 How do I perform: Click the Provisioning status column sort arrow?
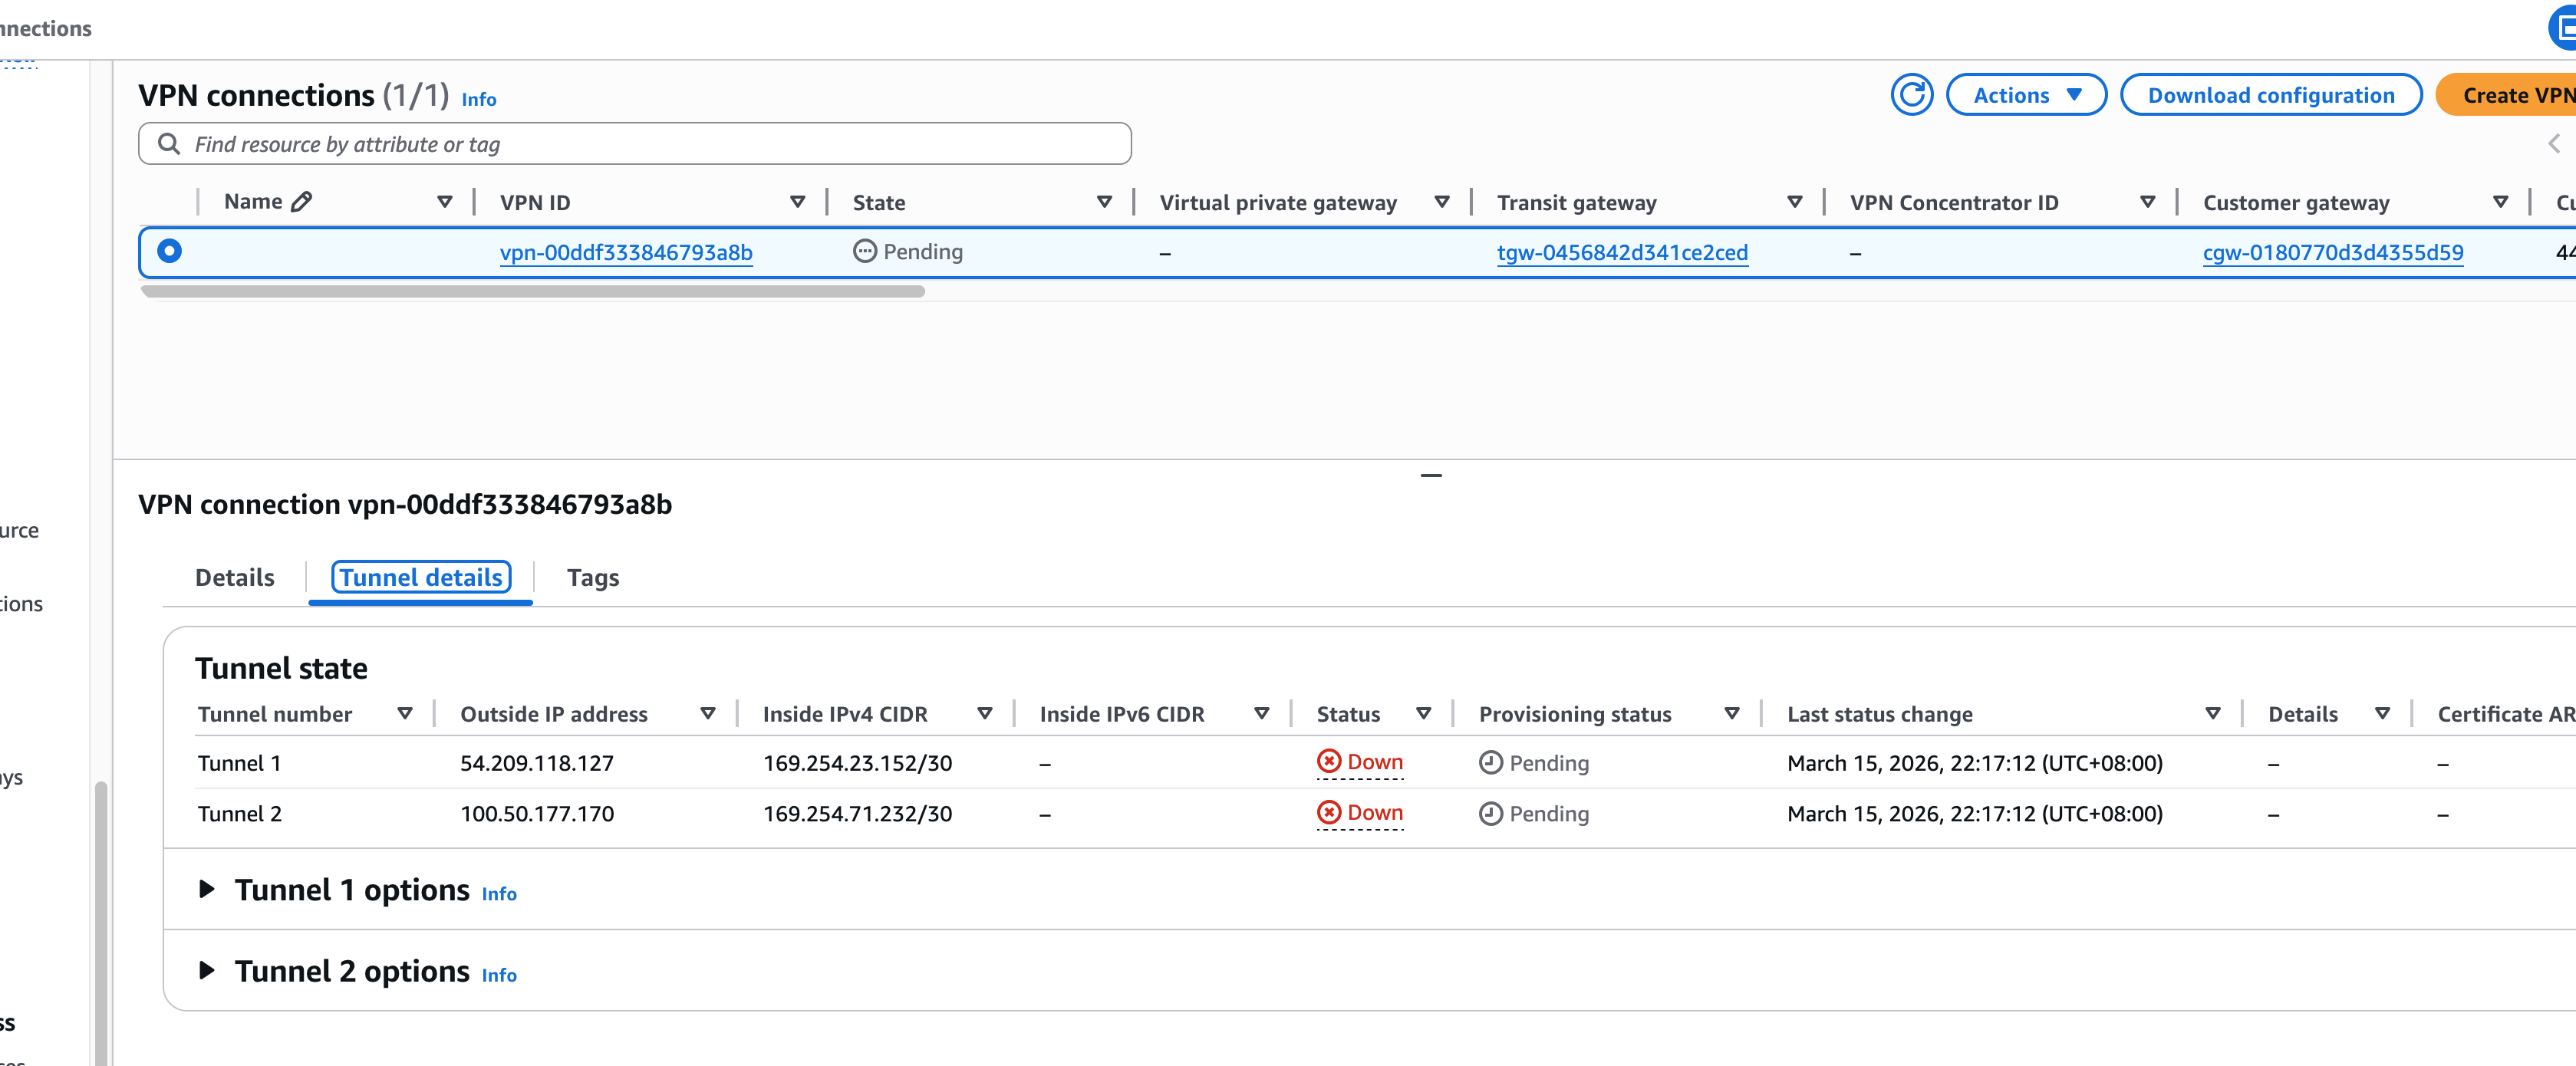click(x=1732, y=714)
